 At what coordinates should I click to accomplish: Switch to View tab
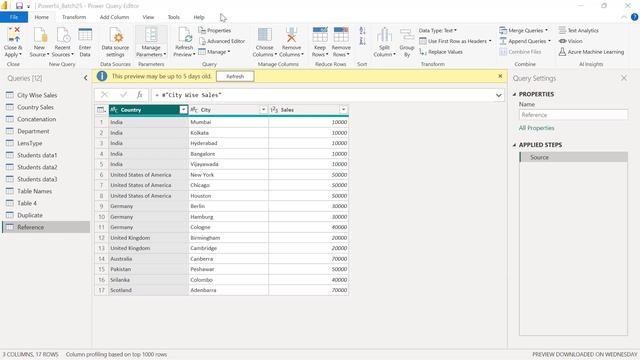[148, 17]
